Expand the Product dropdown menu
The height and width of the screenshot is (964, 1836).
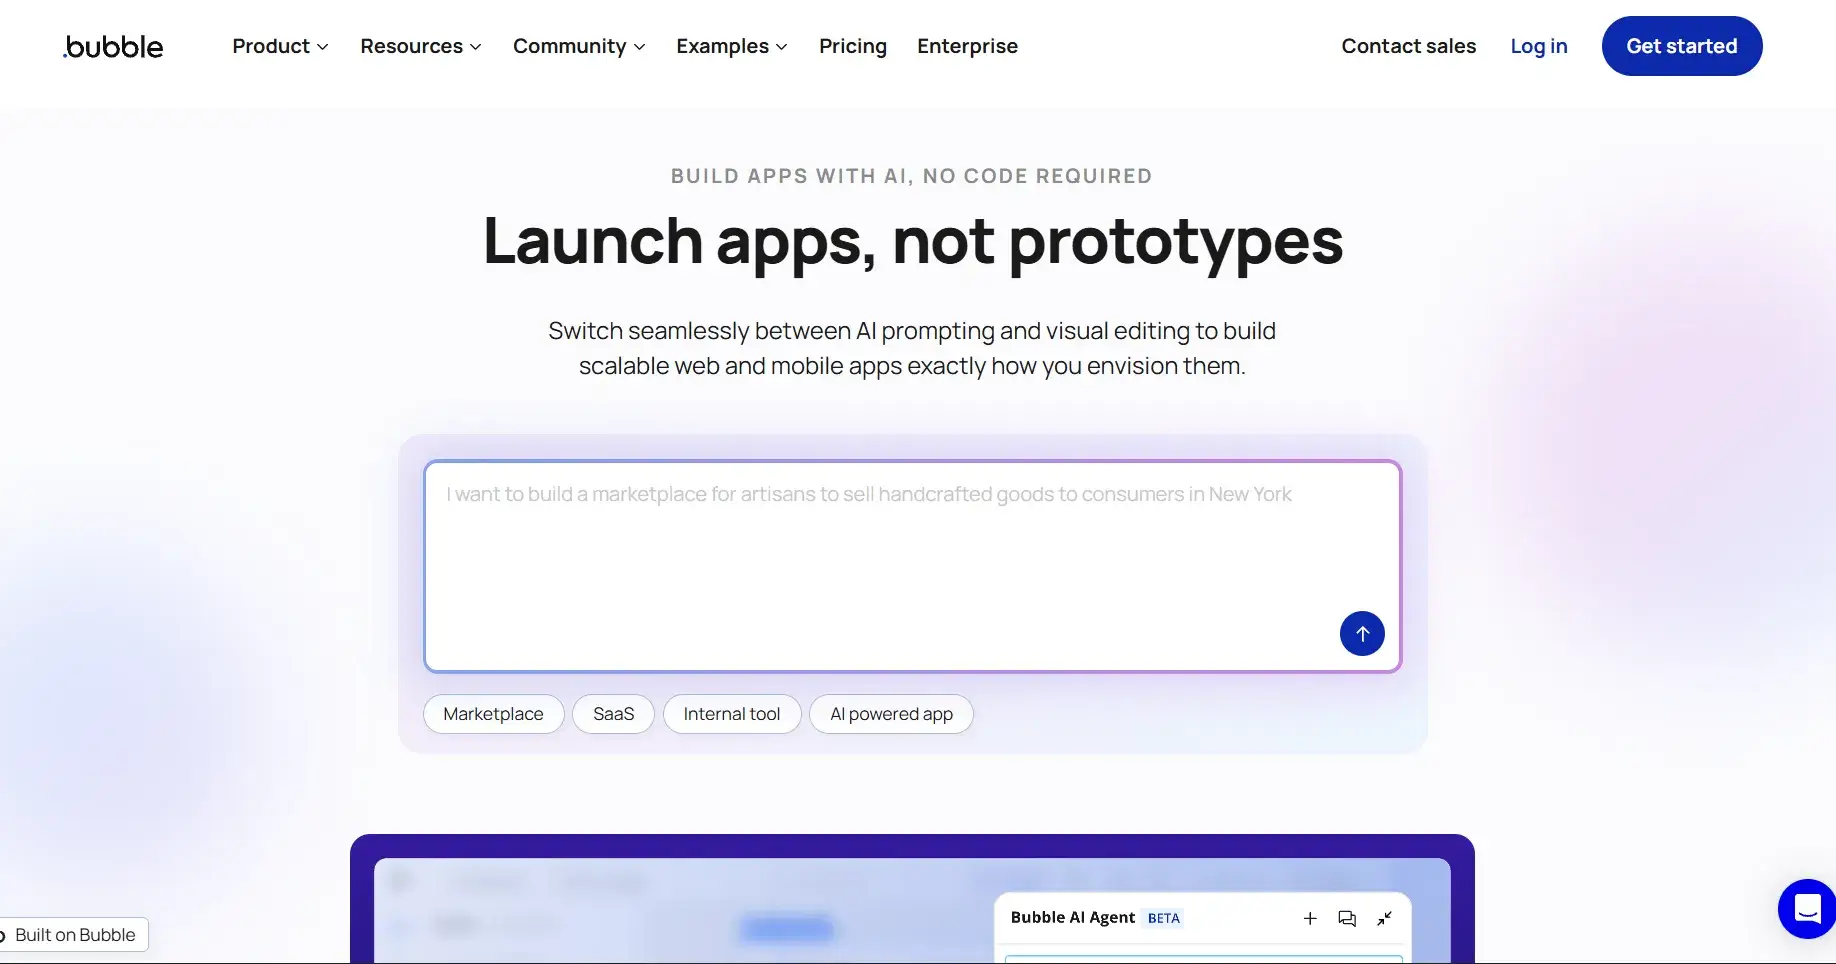279,46
